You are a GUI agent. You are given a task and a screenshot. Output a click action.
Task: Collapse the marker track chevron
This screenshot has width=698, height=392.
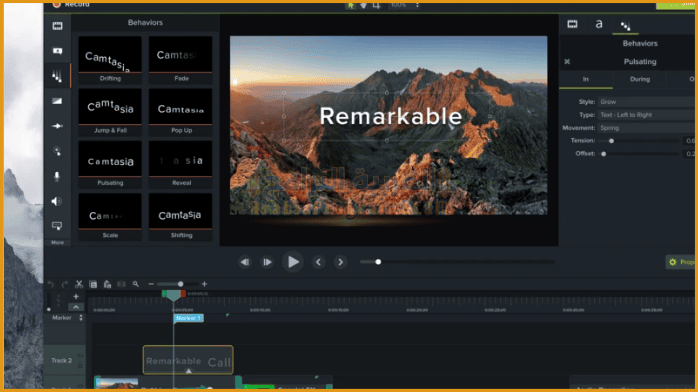(x=76, y=307)
